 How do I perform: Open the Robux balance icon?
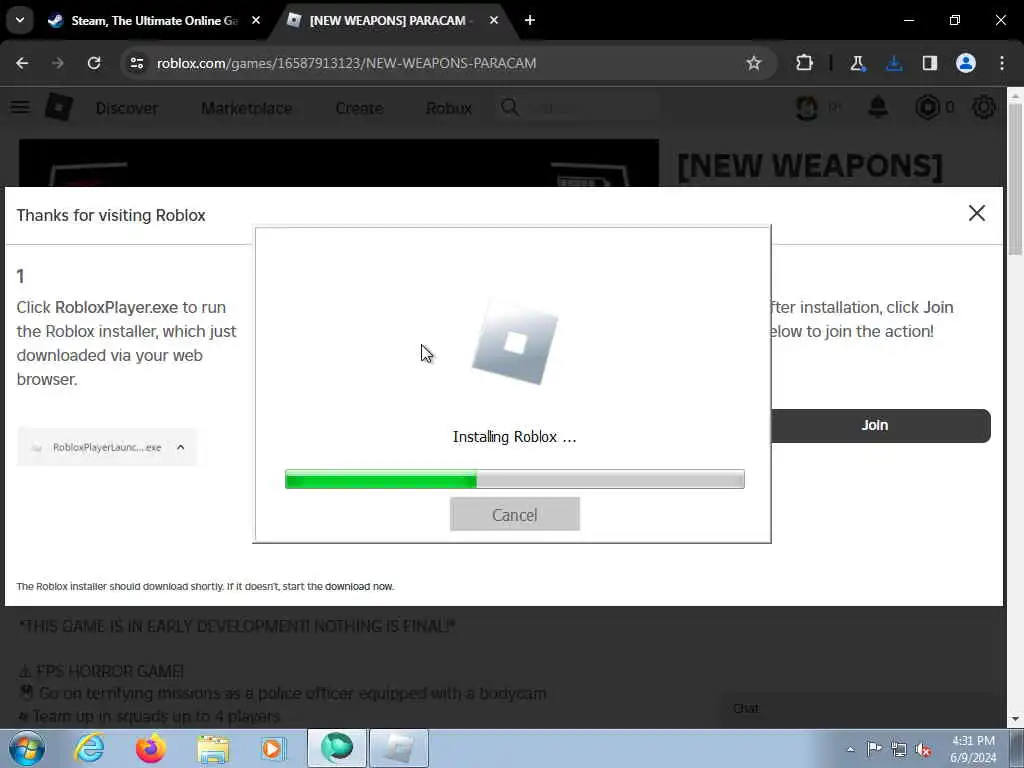tap(927, 107)
